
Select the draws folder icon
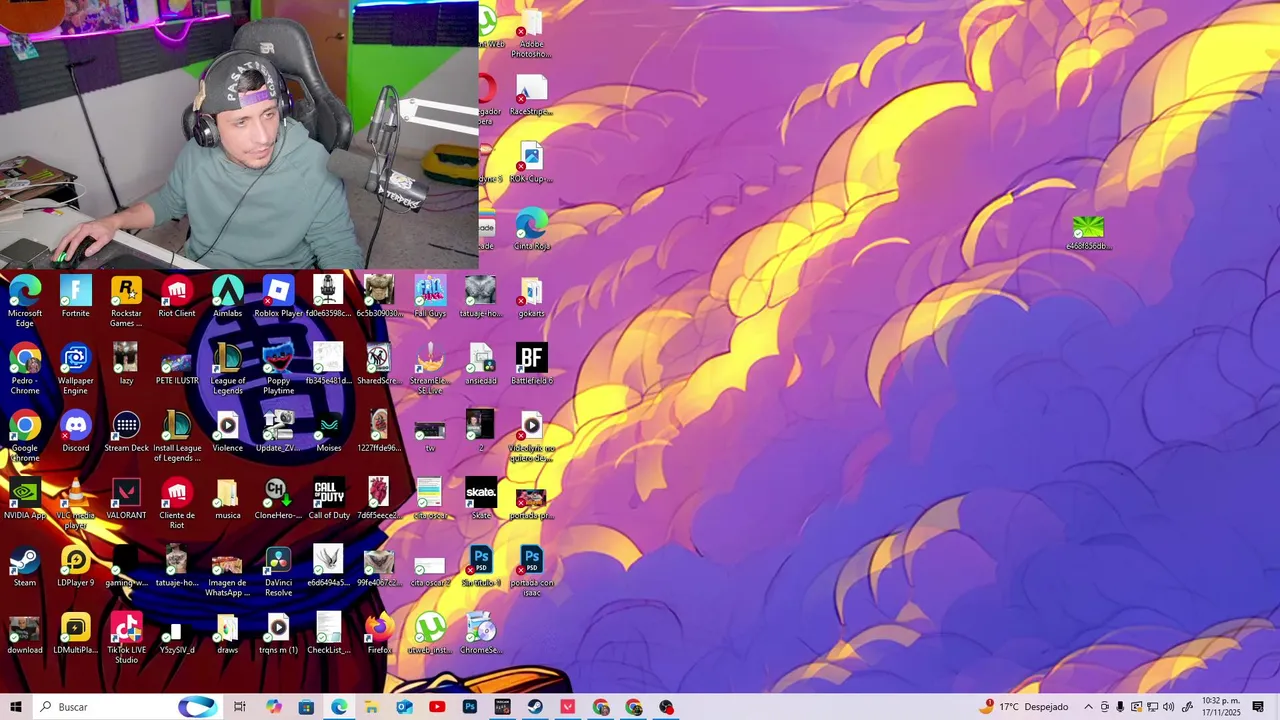228,633
